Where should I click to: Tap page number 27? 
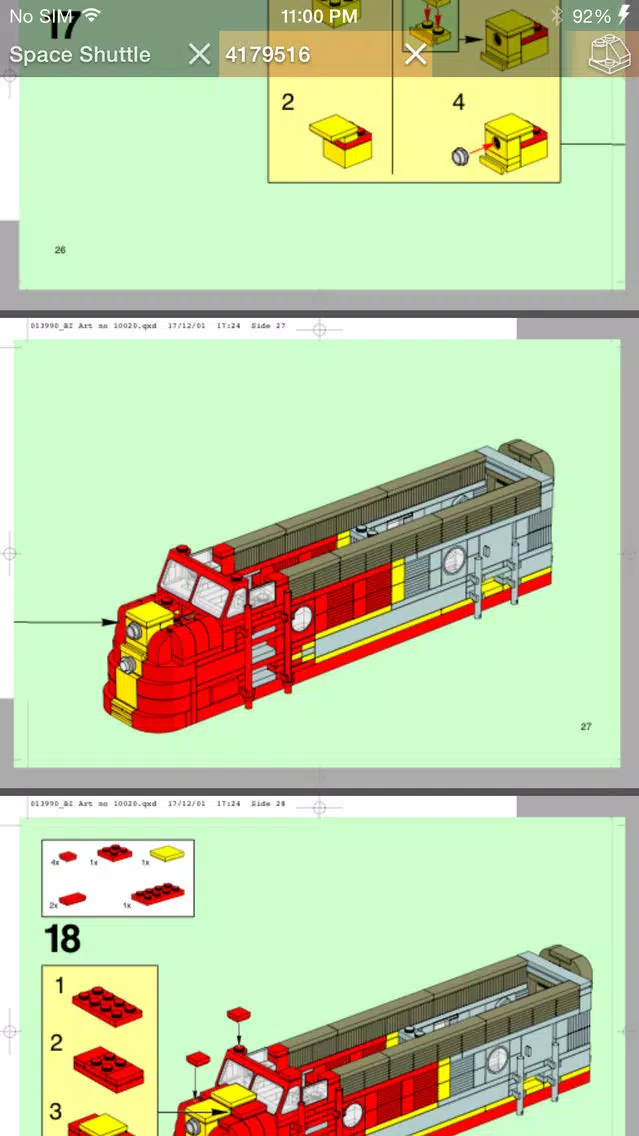[x=585, y=726]
